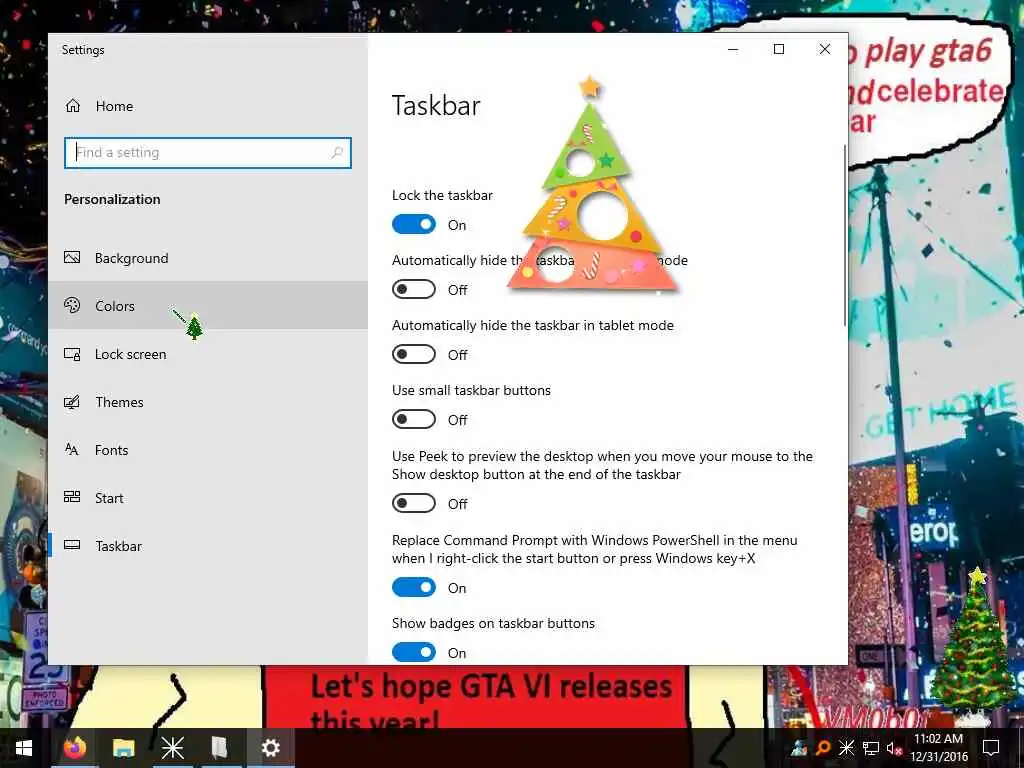
Task: Maximize the Settings window
Action: [778, 49]
